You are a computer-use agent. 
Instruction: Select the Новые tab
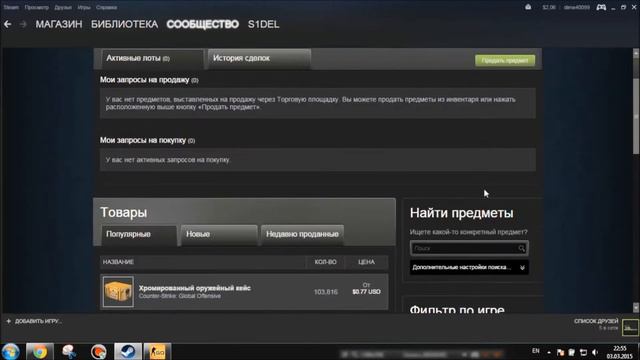tap(219, 235)
